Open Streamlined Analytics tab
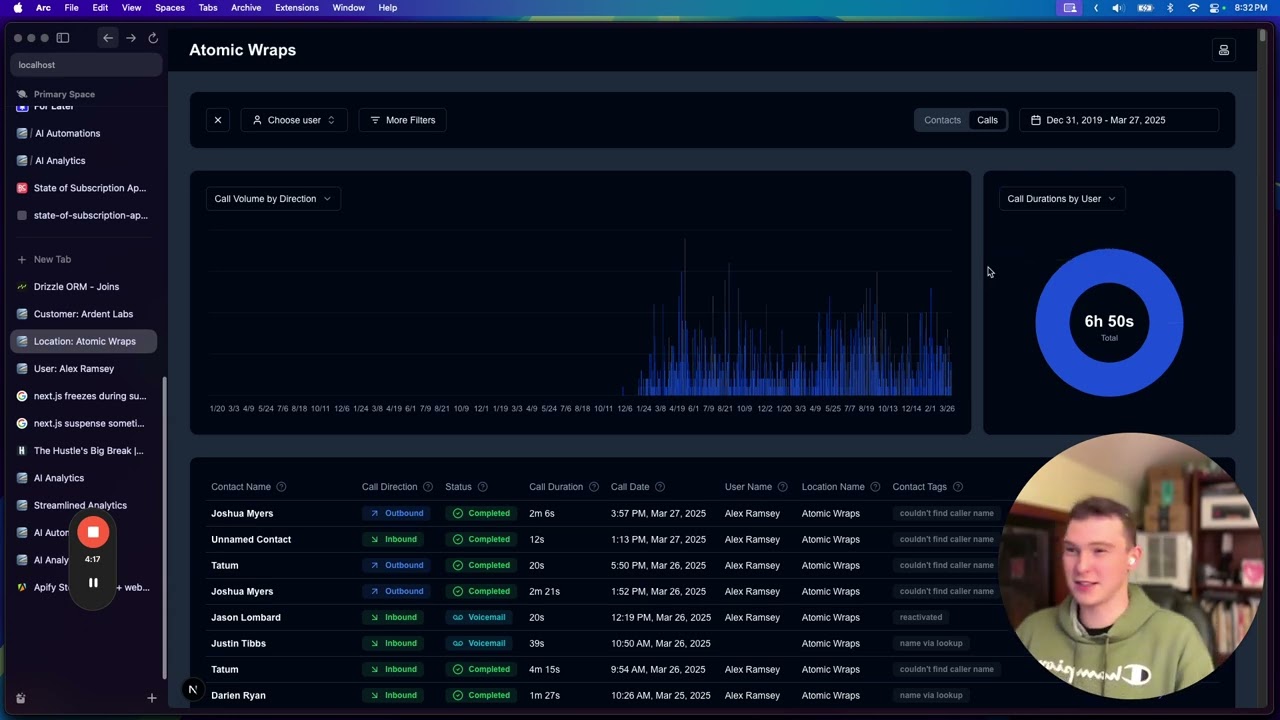Screen dimensions: 1280x720 coord(84,505)
